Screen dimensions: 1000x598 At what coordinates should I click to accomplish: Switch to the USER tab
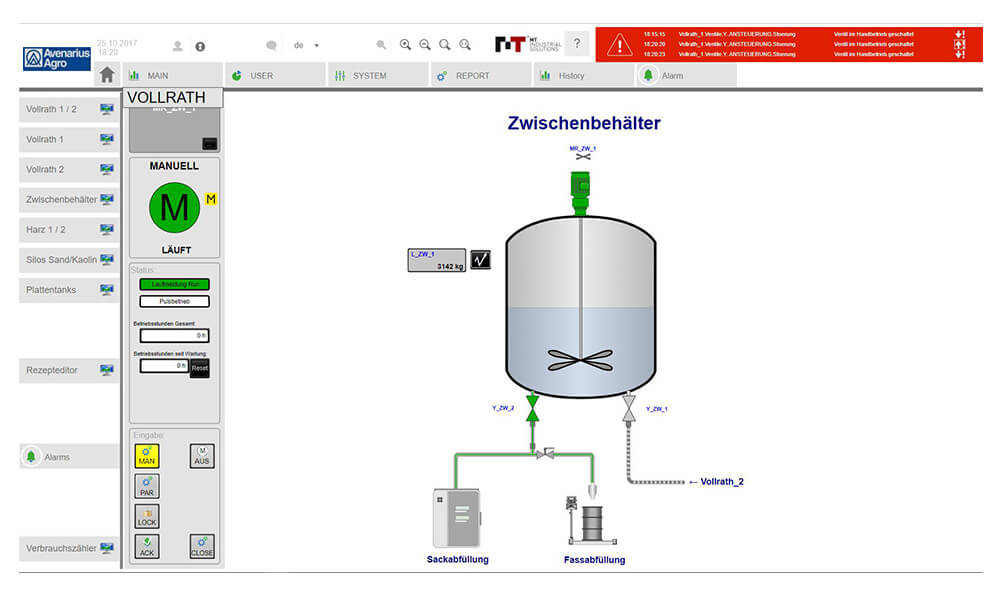(276, 75)
